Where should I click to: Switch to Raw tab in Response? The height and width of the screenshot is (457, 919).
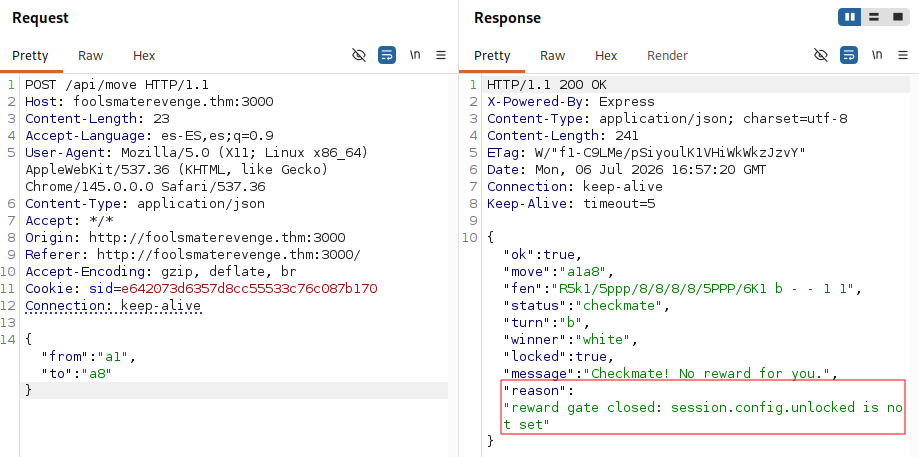pyautogui.click(x=552, y=56)
